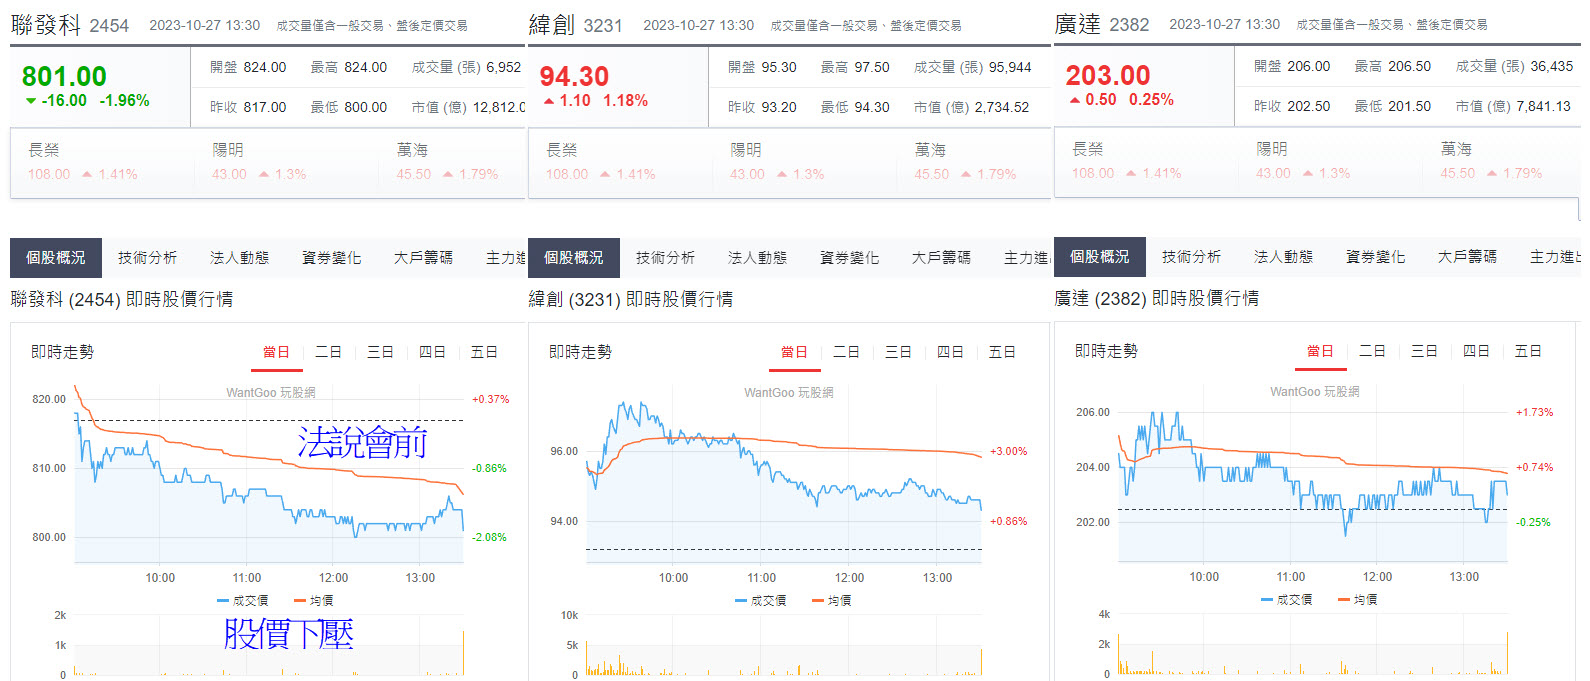
Task: Click the 緯創 3231 stock title
Action: [x=575, y=25]
